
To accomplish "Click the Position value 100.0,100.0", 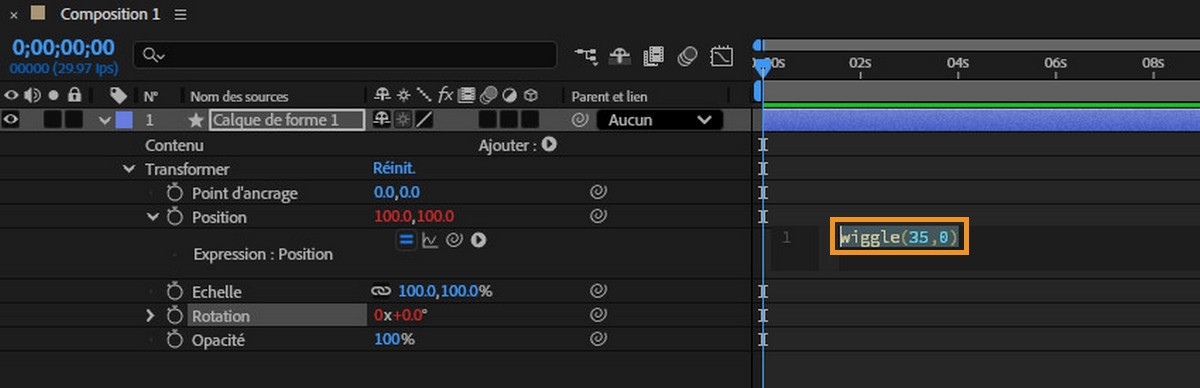I will (x=413, y=217).
